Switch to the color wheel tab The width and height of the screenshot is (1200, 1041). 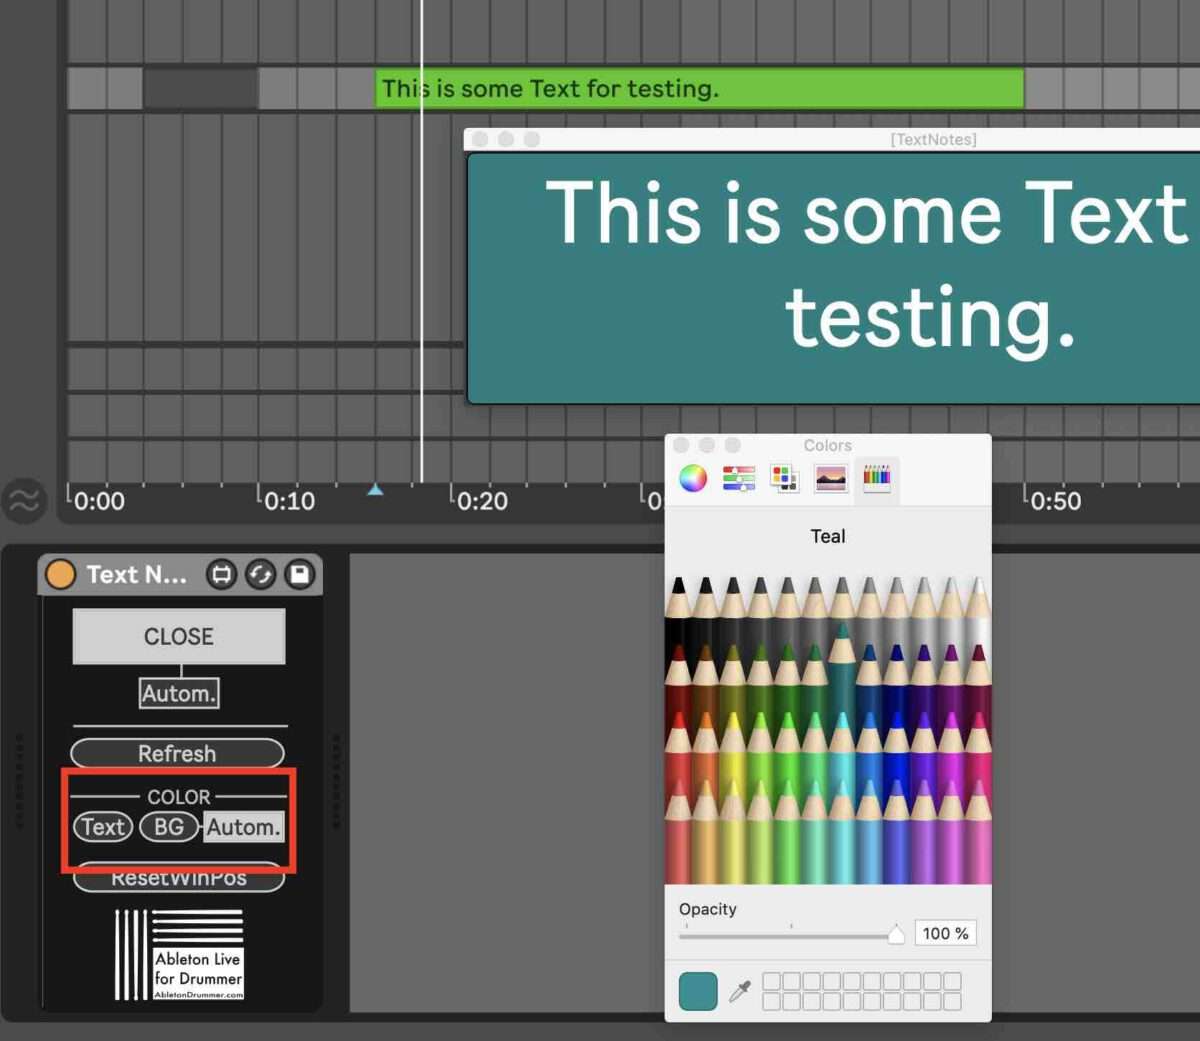point(693,478)
